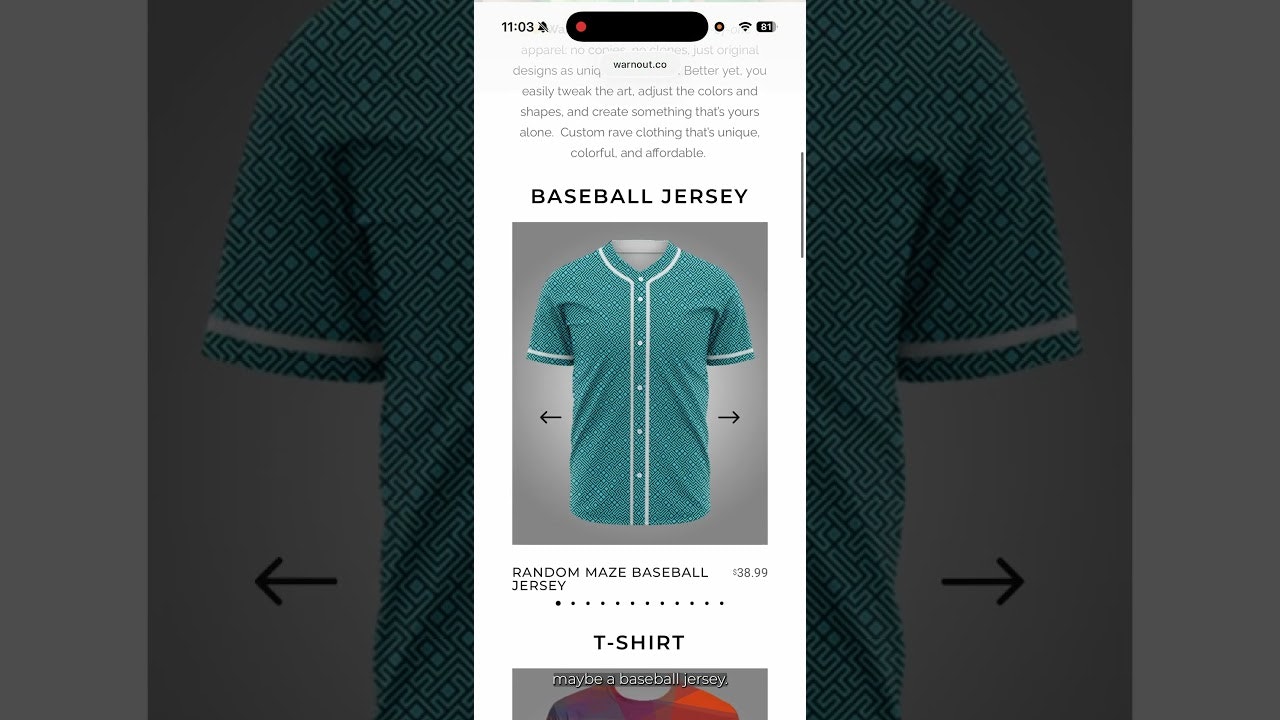This screenshot has width=1280, height=720.
Task: Show the previous jersey using the small left arrow
Action: (x=550, y=417)
